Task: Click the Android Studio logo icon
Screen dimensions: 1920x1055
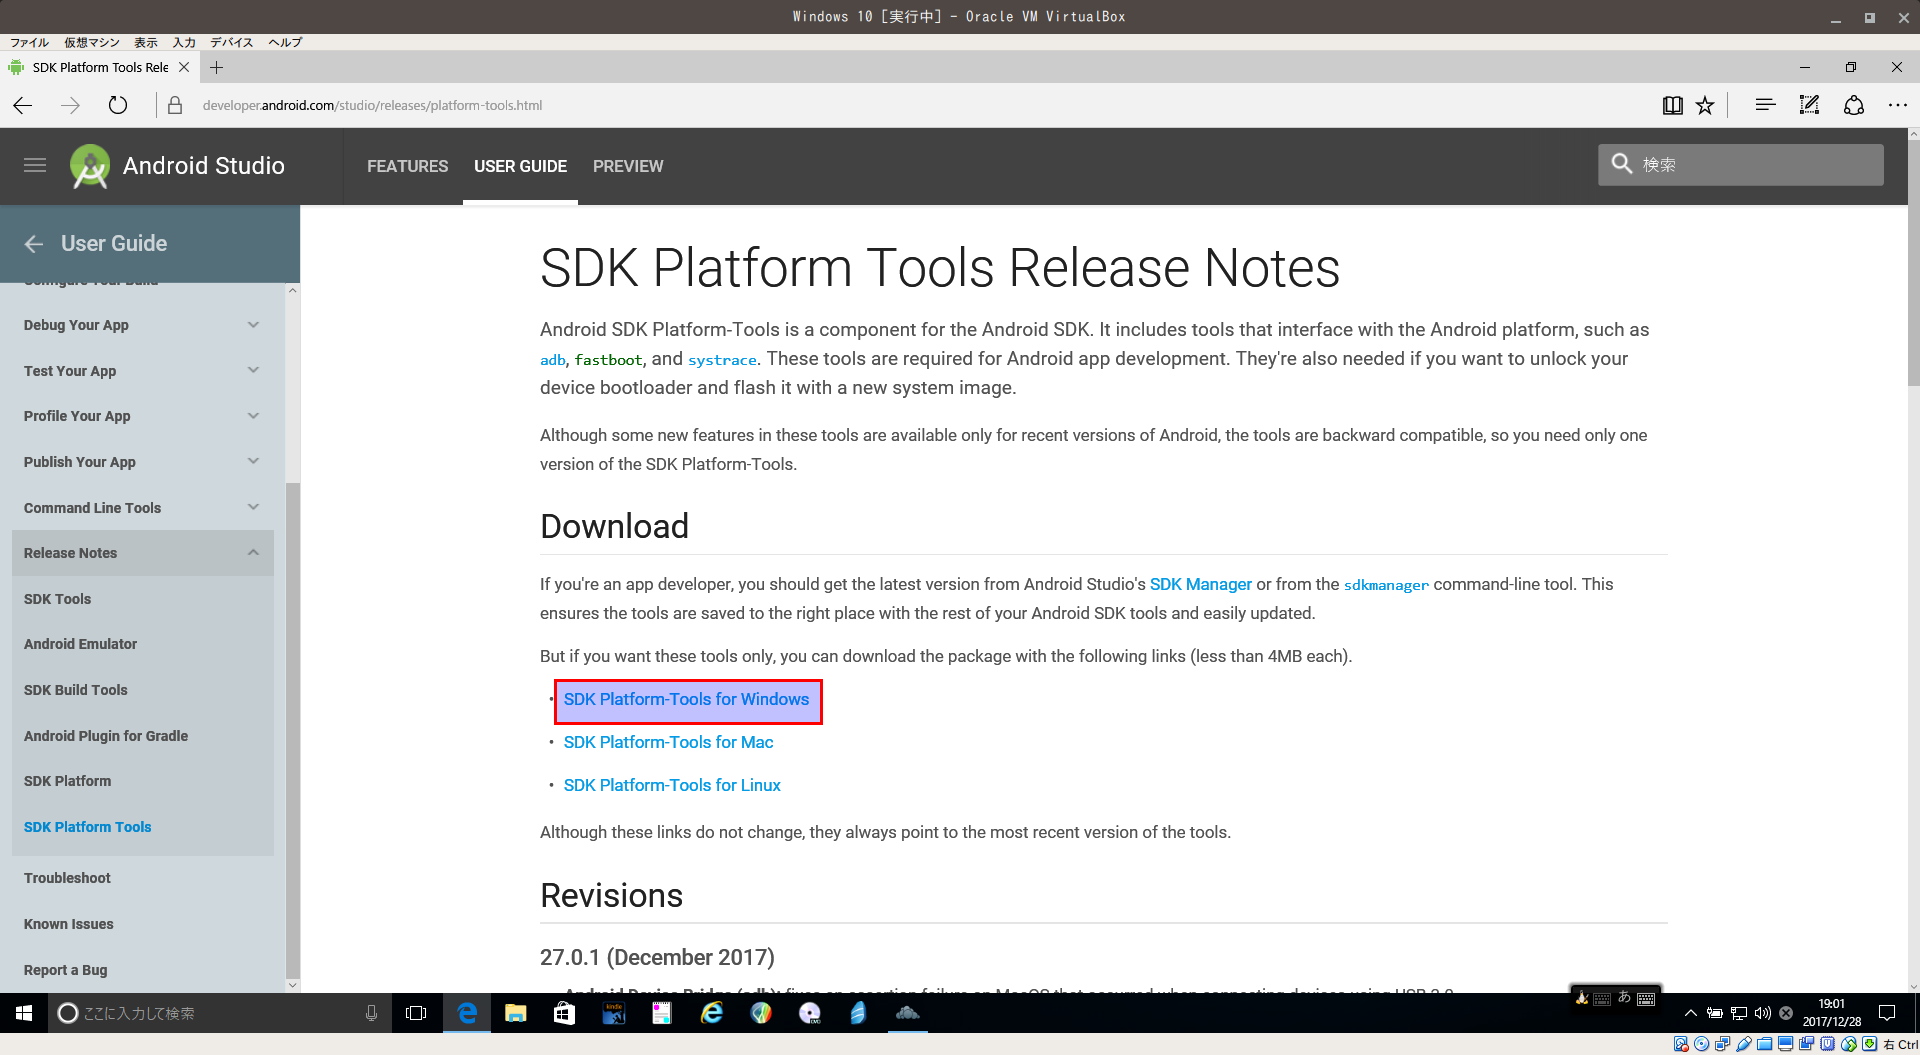Action: click(x=89, y=166)
